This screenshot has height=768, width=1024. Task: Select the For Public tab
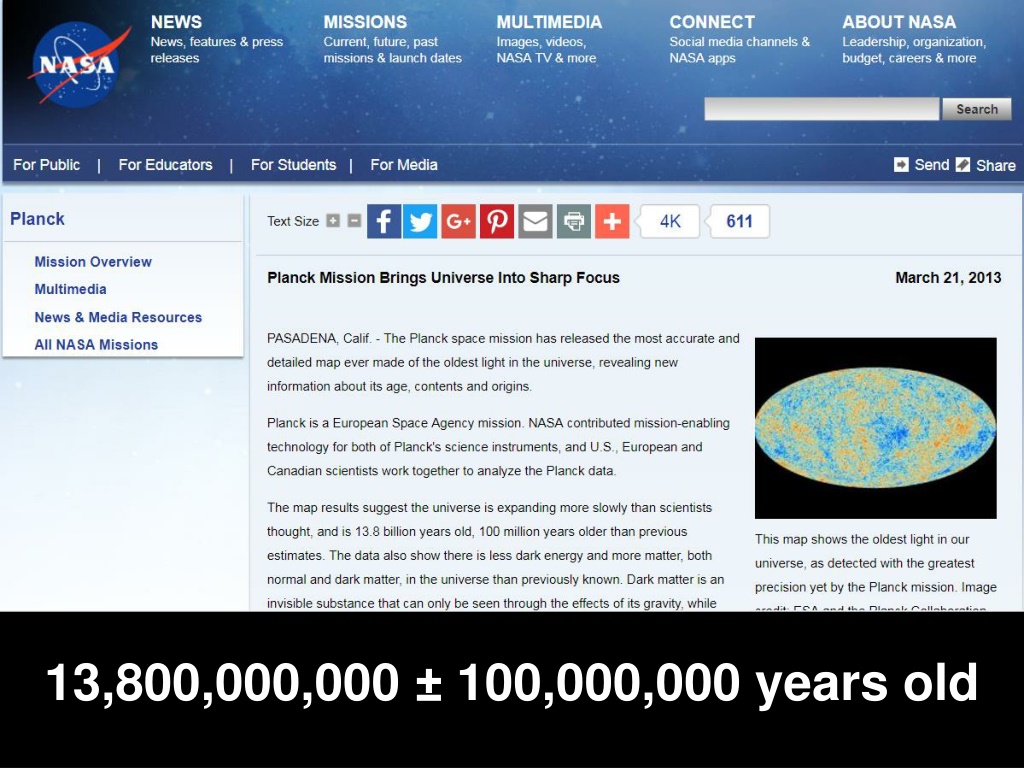pyautogui.click(x=46, y=165)
